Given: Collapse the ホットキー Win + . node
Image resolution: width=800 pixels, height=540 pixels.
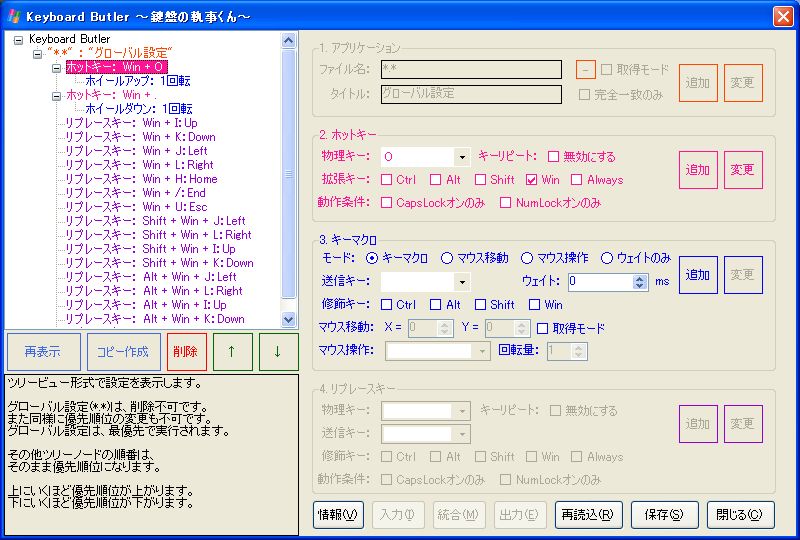Looking at the screenshot, I should [57, 95].
